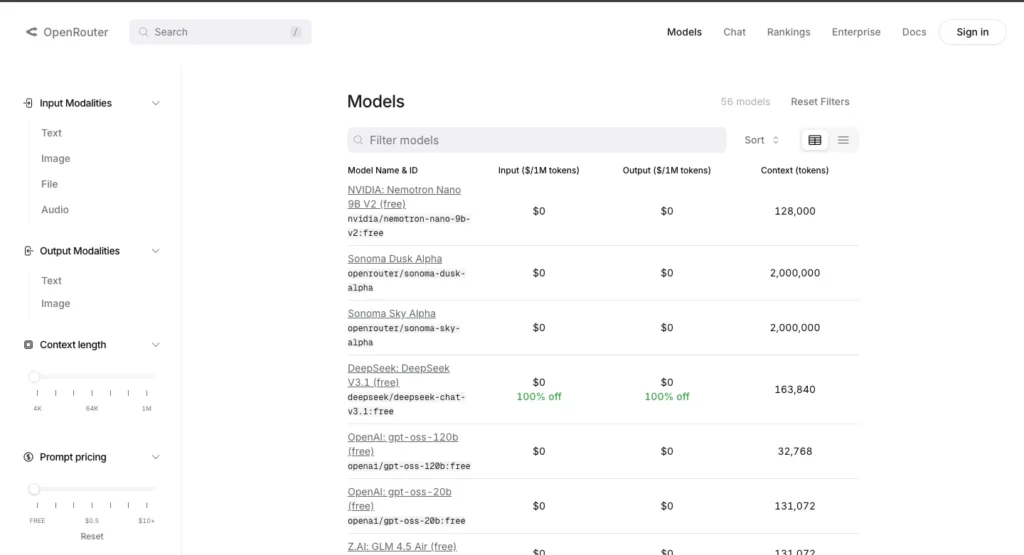Click the 56 models count text
This screenshot has height=555, width=1024.
click(x=745, y=102)
